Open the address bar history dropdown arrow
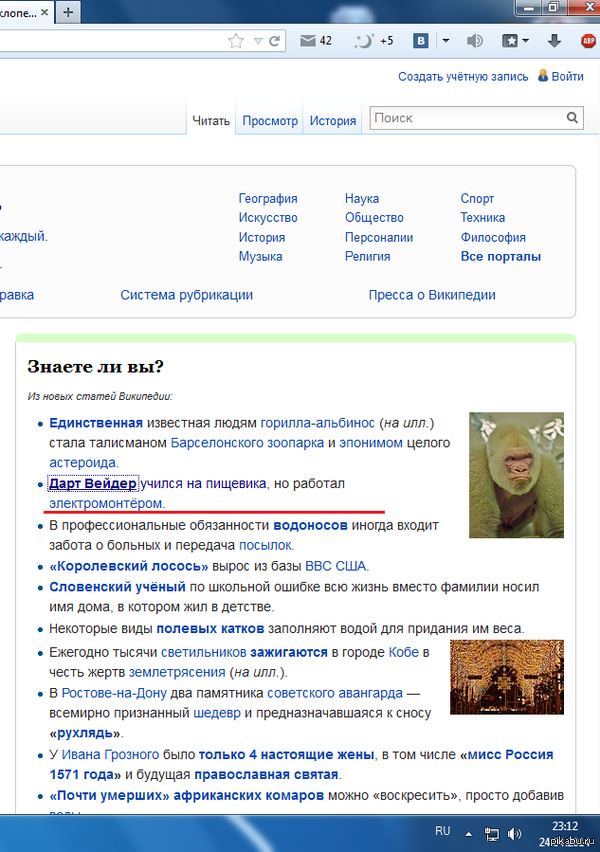 point(258,41)
